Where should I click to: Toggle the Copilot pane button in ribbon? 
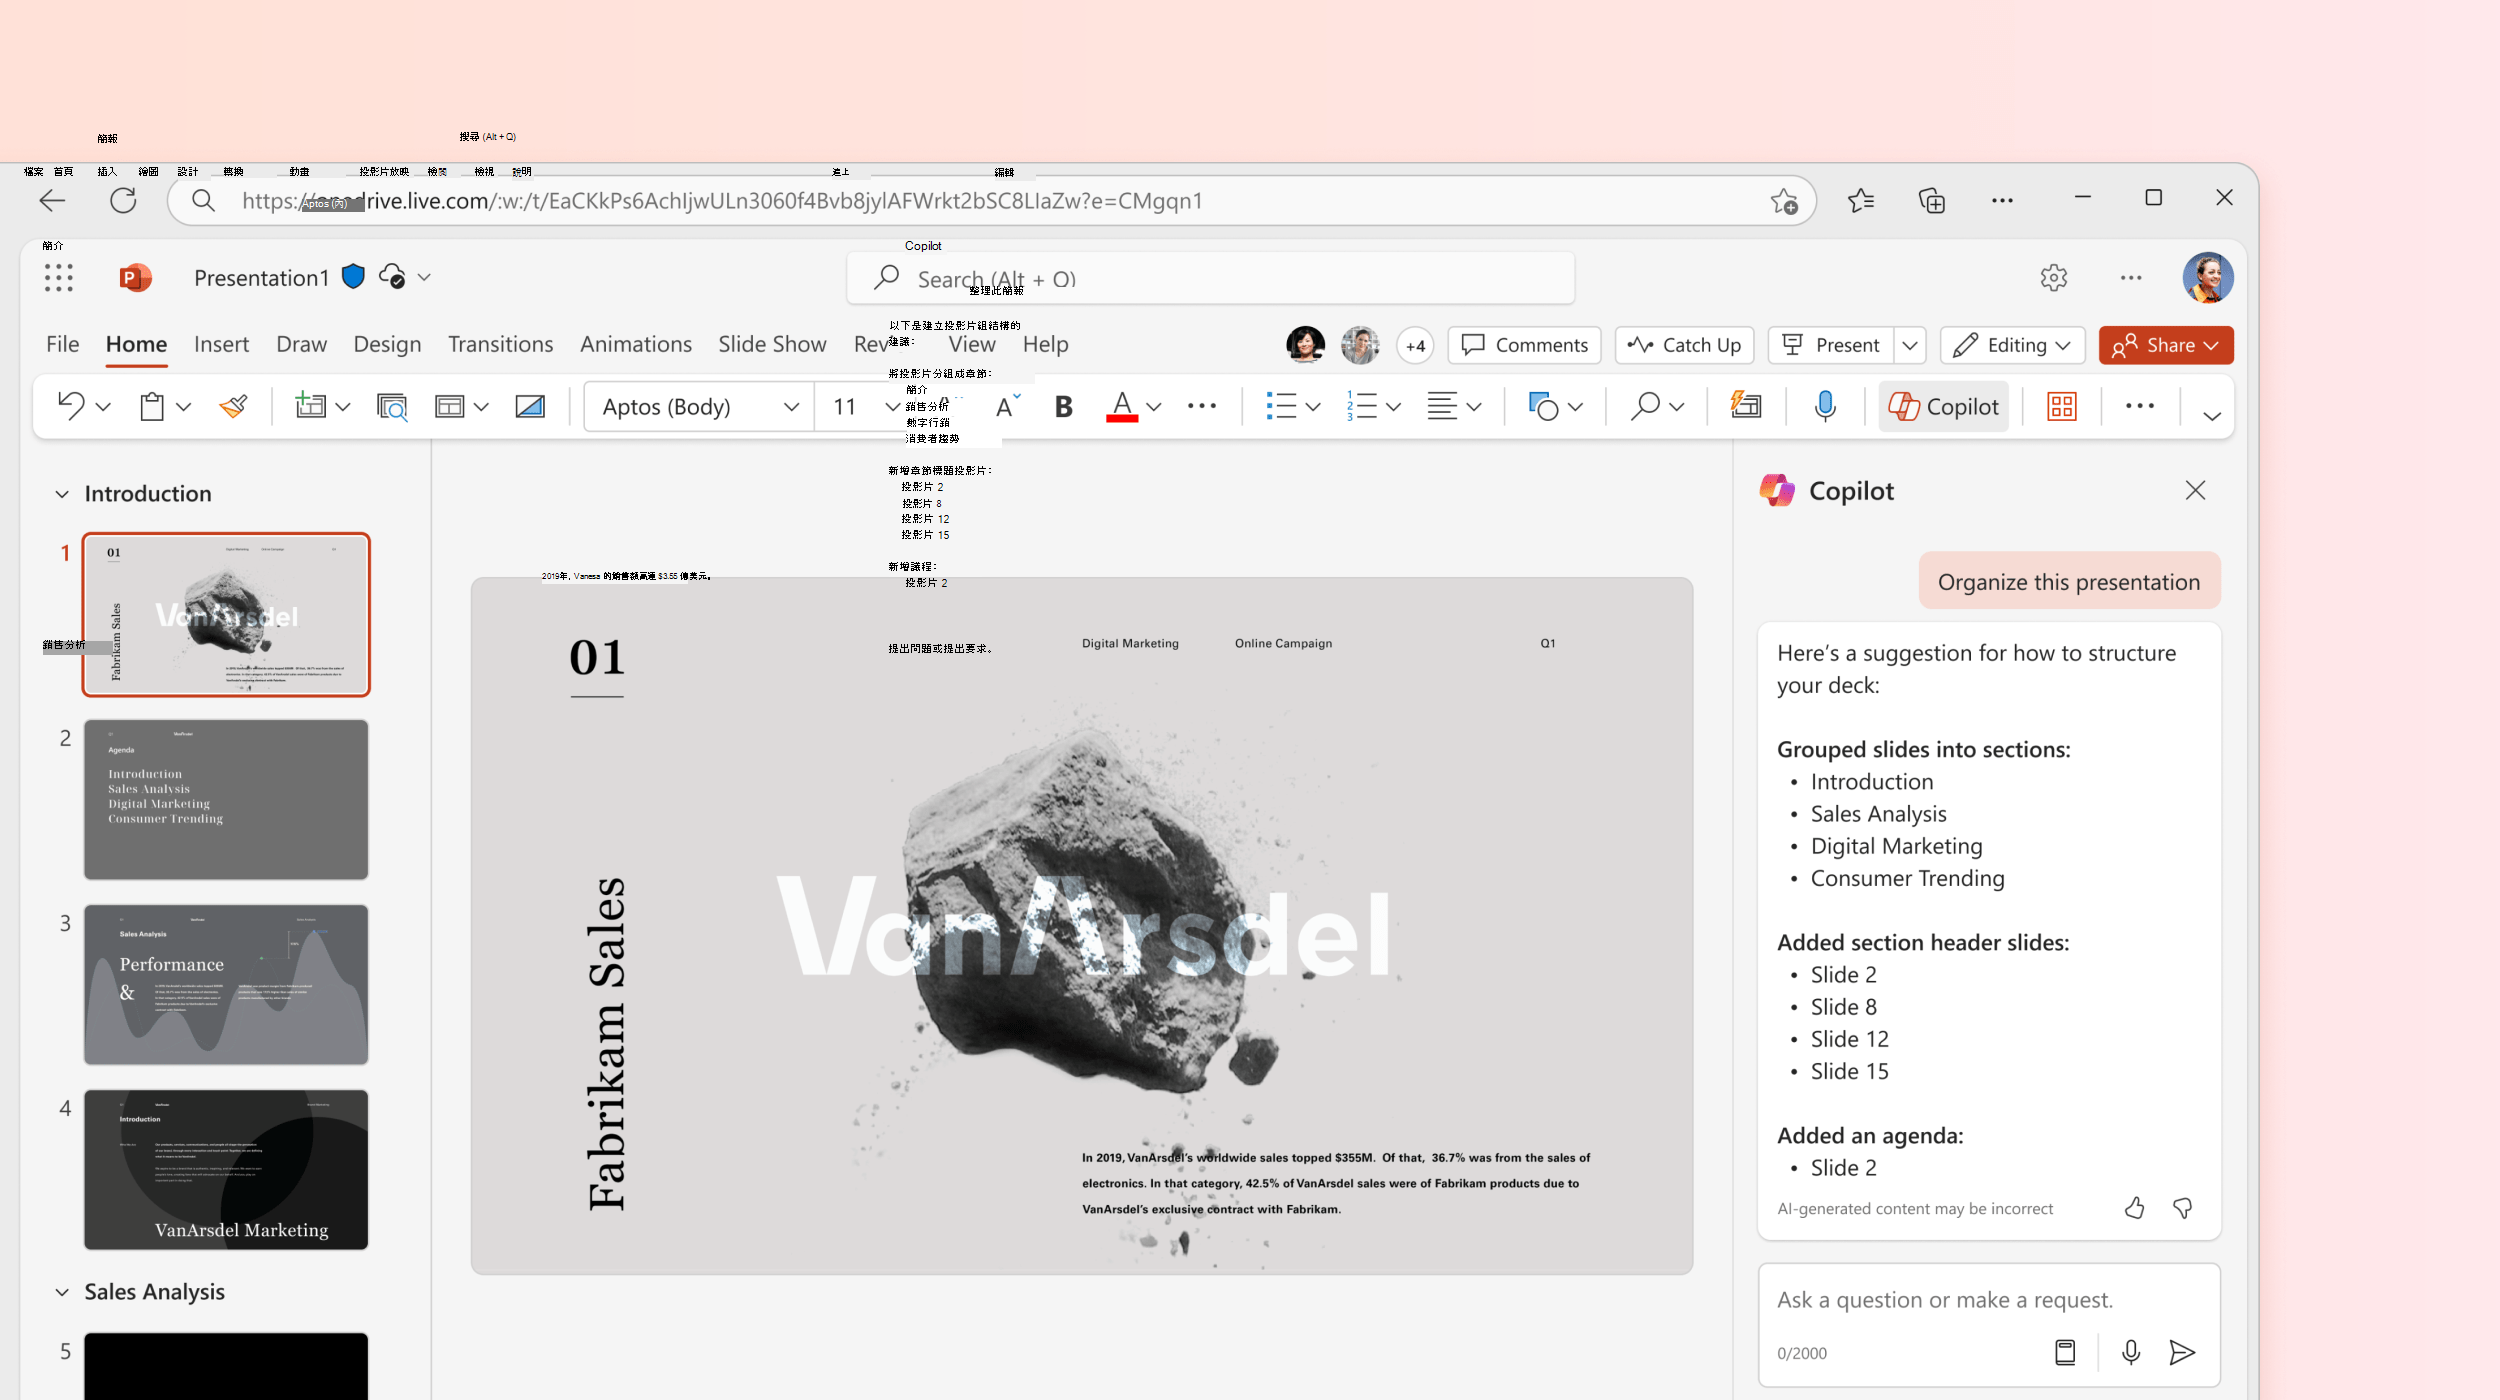[x=1943, y=406]
